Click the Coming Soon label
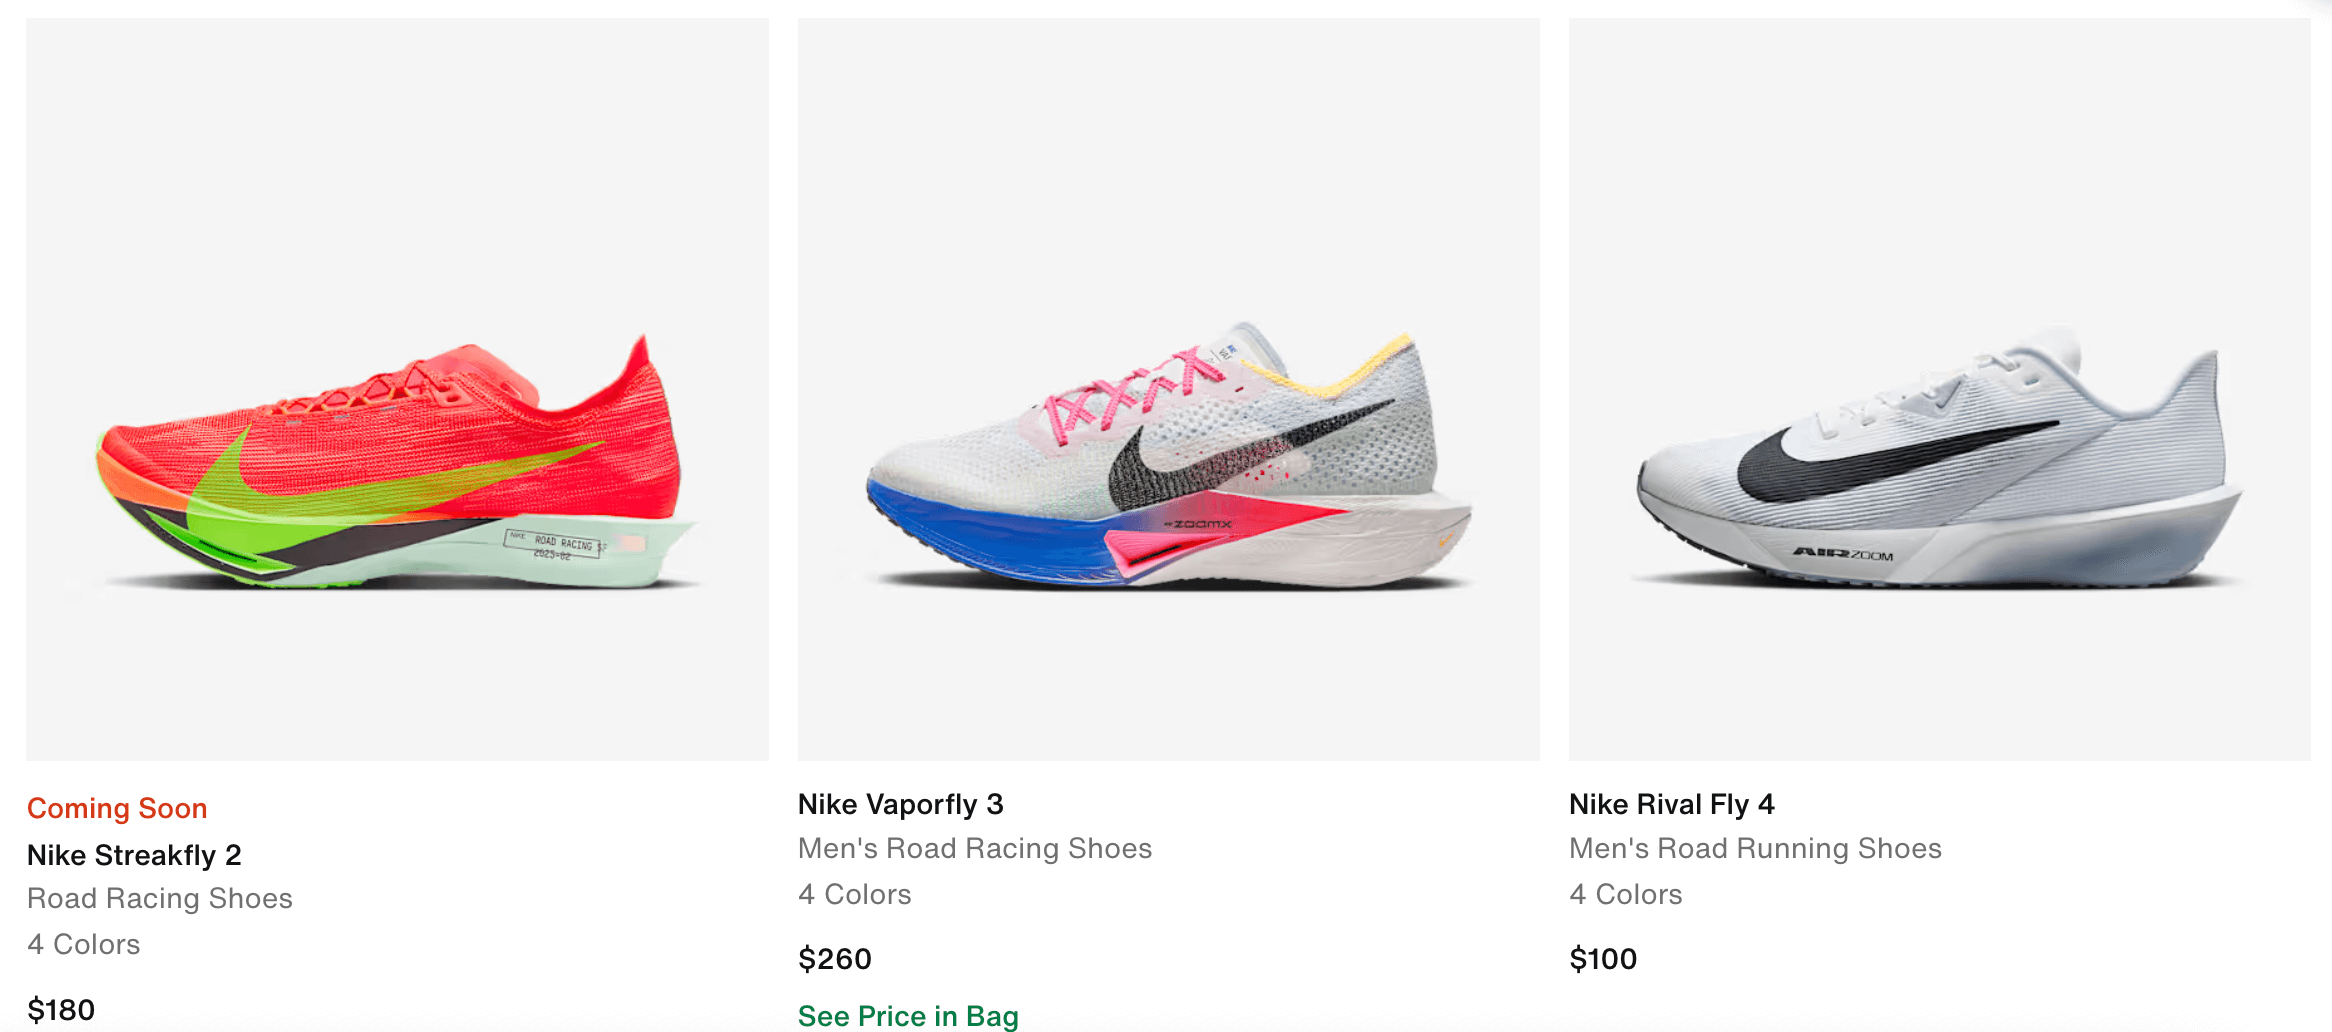2332x1032 pixels. [117, 808]
